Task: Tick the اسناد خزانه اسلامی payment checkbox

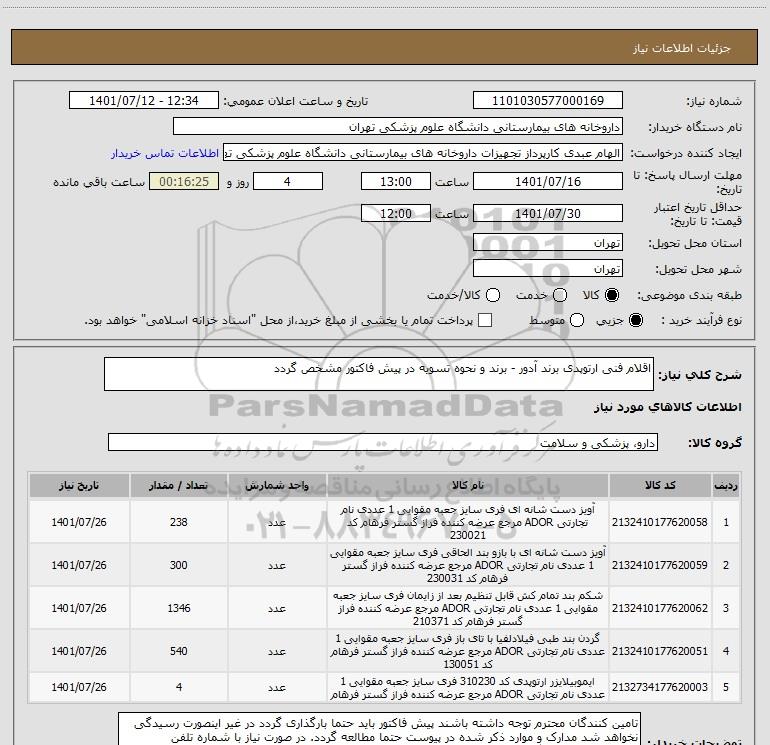Action: pos(485,320)
